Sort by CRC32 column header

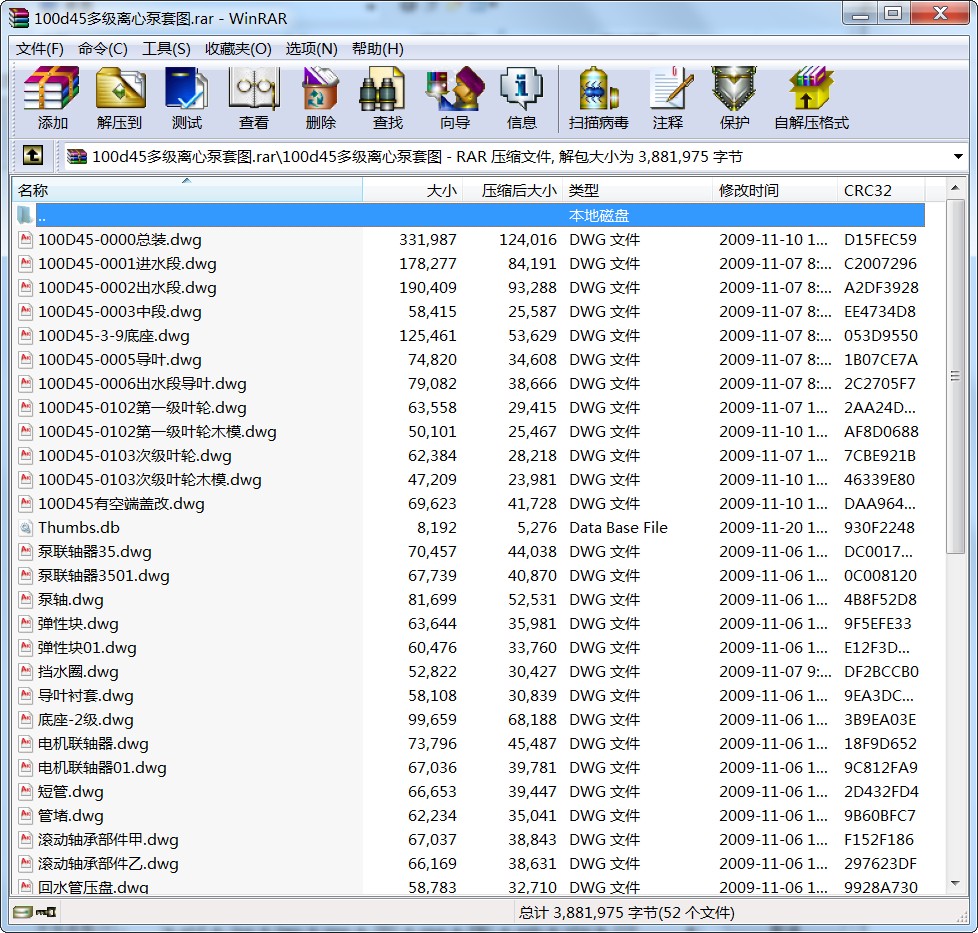click(x=881, y=190)
